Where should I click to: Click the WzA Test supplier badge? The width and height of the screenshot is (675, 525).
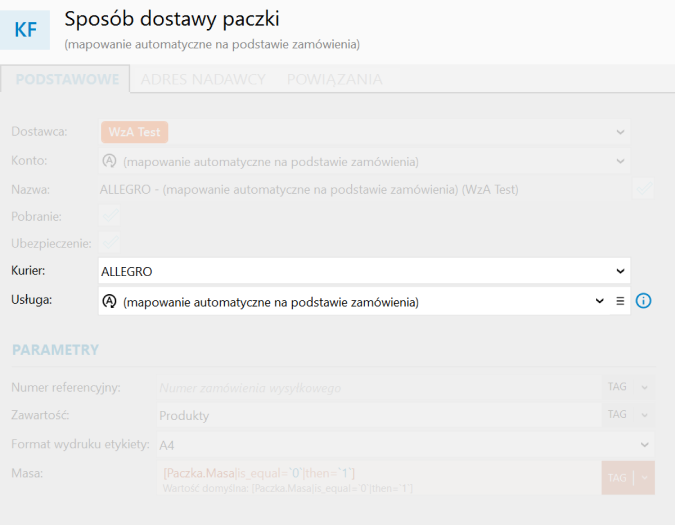click(x=134, y=132)
